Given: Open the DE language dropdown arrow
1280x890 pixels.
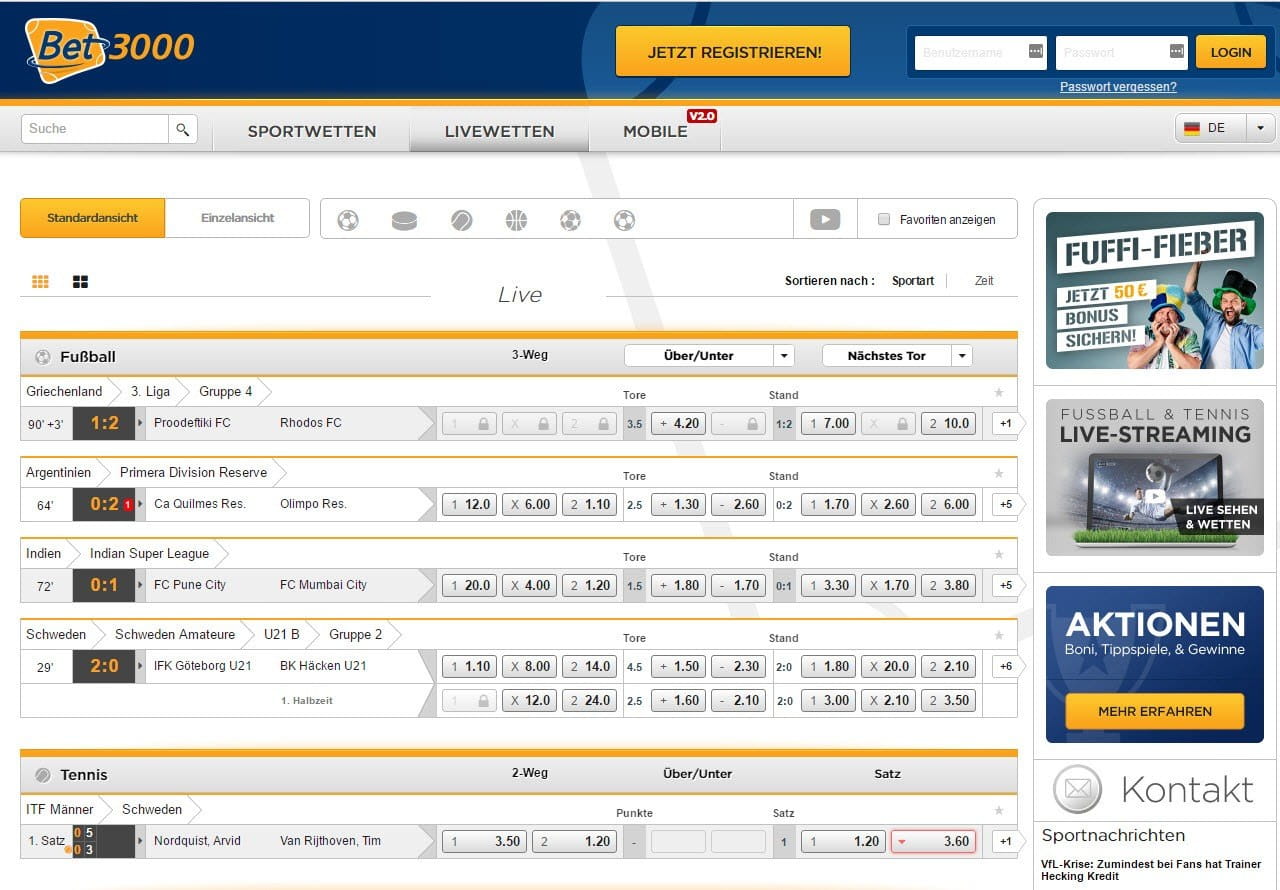Looking at the screenshot, I should [x=1260, y=128].
